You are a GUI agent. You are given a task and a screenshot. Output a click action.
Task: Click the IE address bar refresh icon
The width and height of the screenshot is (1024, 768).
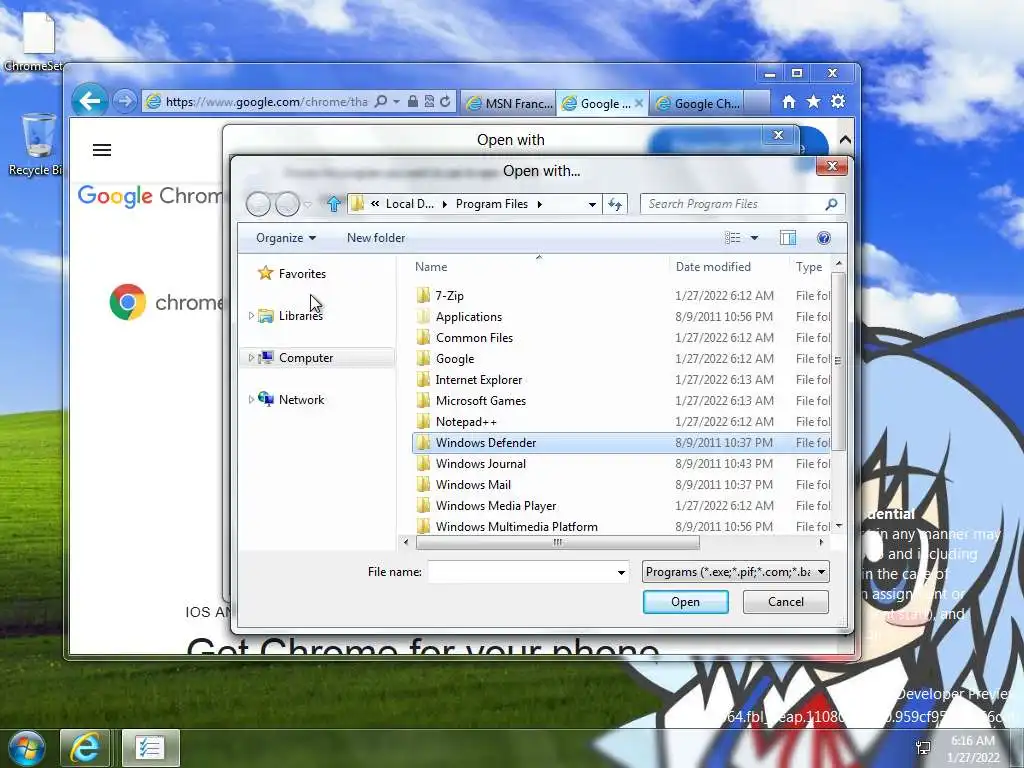[x=445, y=101]
